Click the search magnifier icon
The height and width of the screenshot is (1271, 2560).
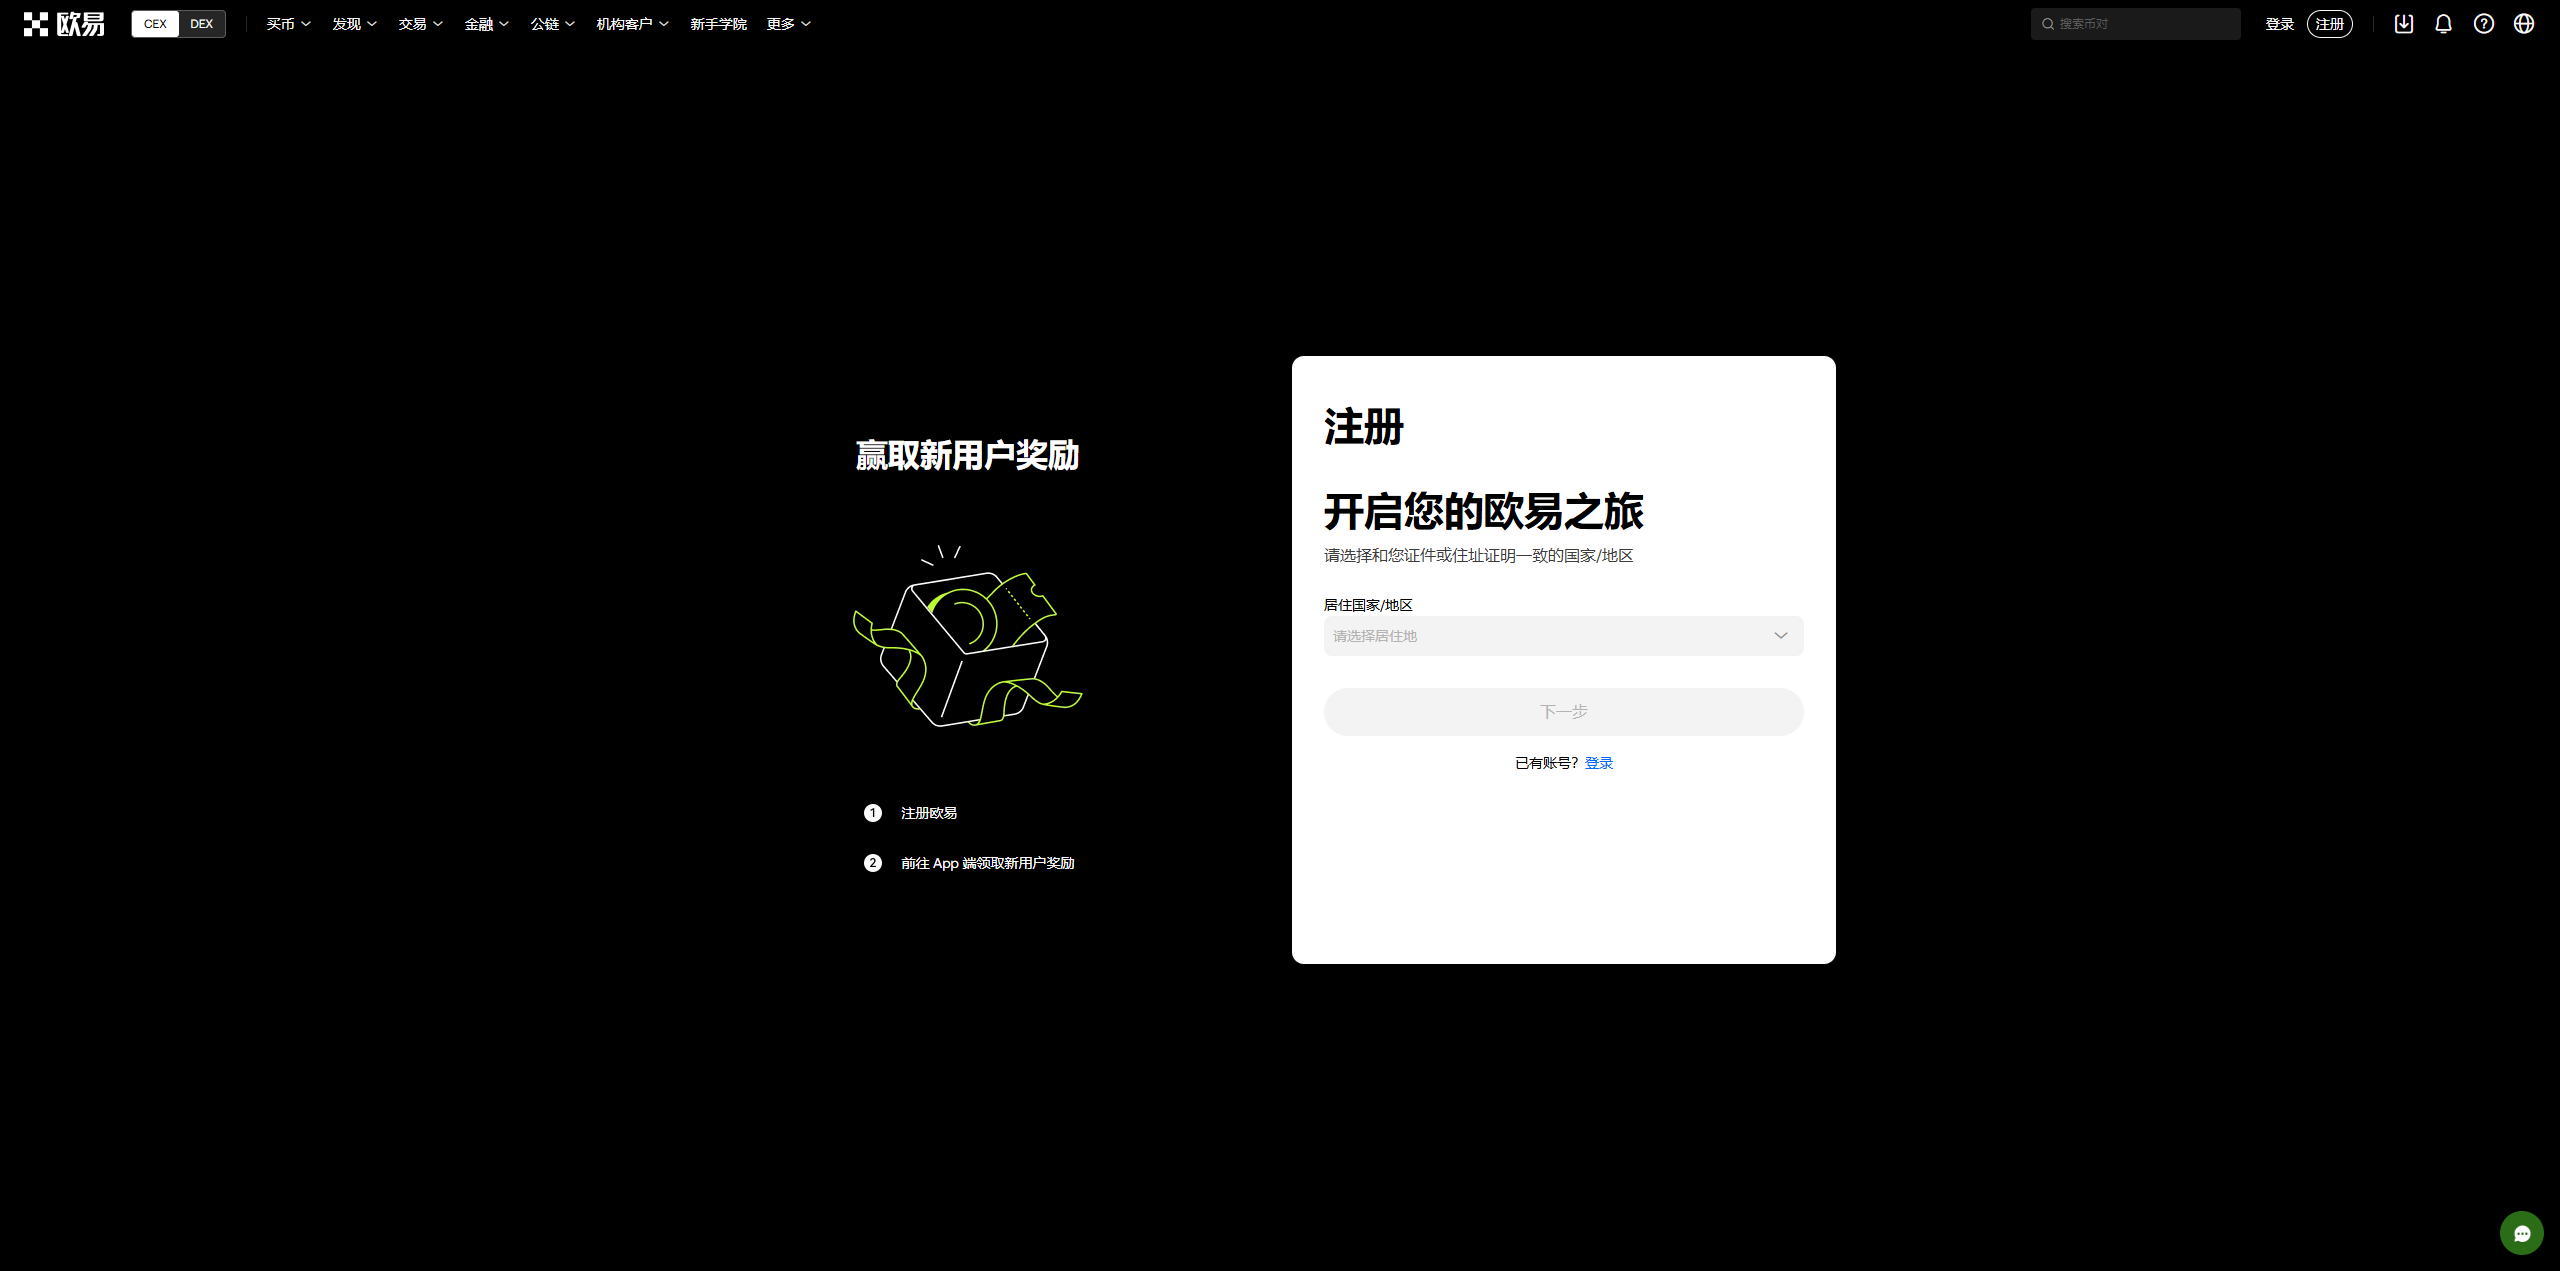point(2048,24)
